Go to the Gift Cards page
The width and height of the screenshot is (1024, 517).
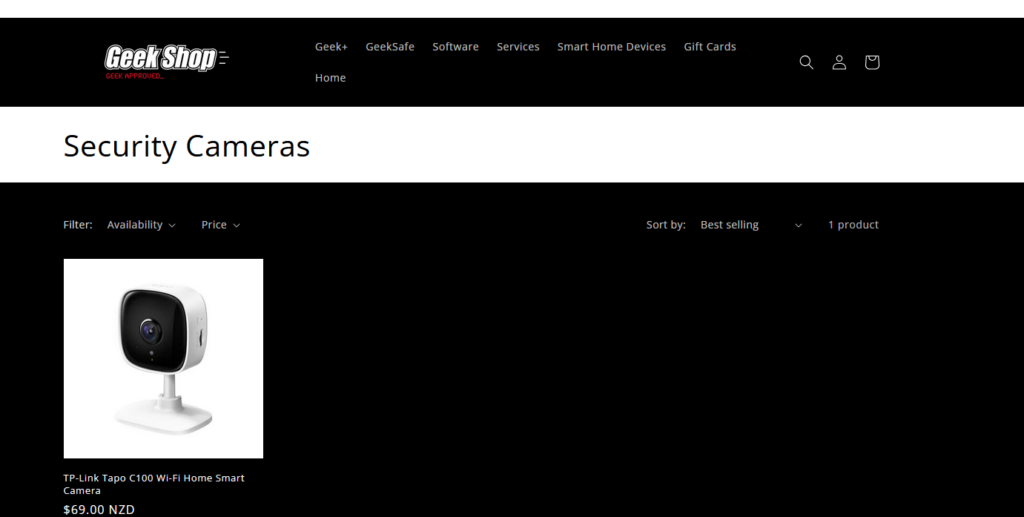point(710,47)
